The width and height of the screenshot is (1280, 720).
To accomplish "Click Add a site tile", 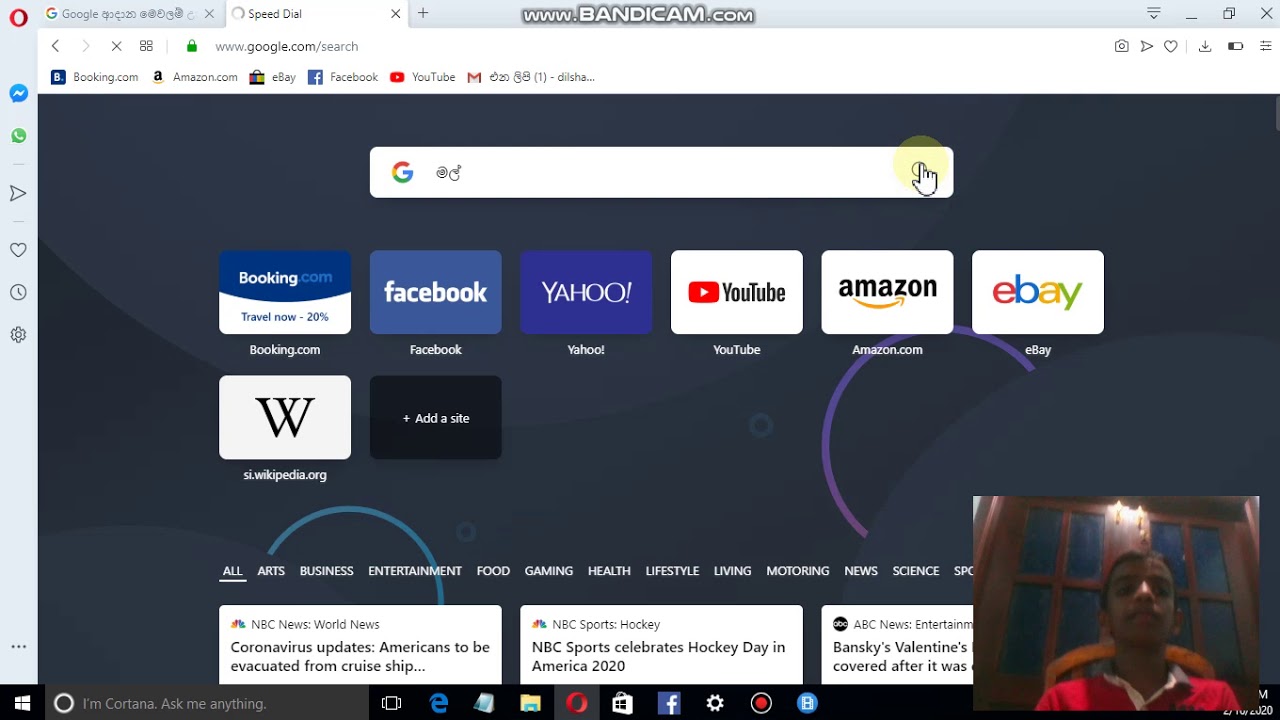I will [436, 417].
